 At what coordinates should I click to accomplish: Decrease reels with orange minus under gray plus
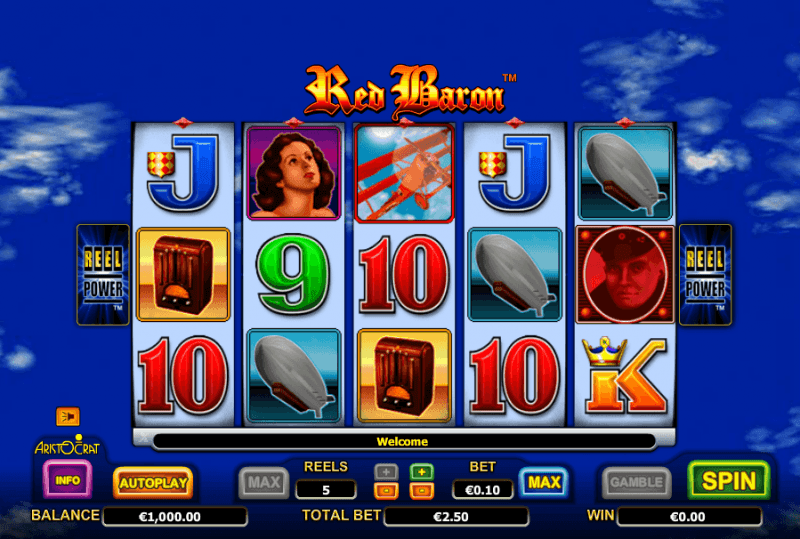(386, 491)
